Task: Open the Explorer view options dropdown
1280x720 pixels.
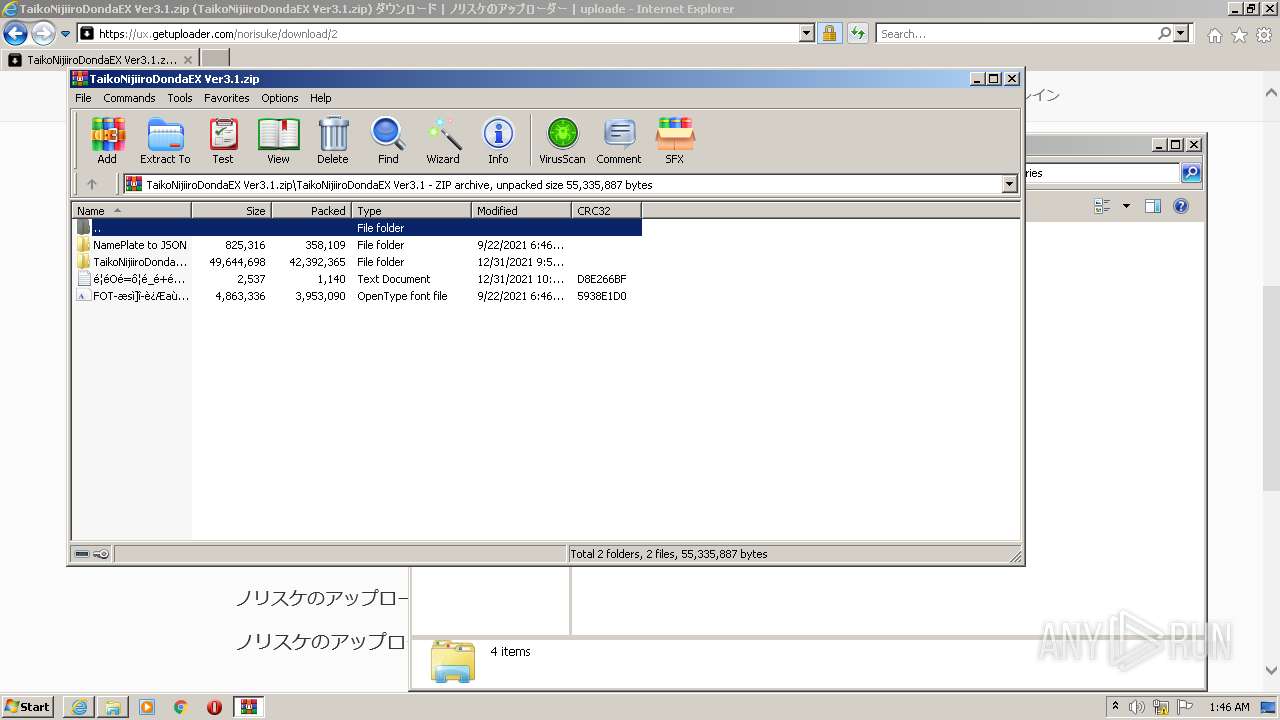Action: tap(1126, 206)
